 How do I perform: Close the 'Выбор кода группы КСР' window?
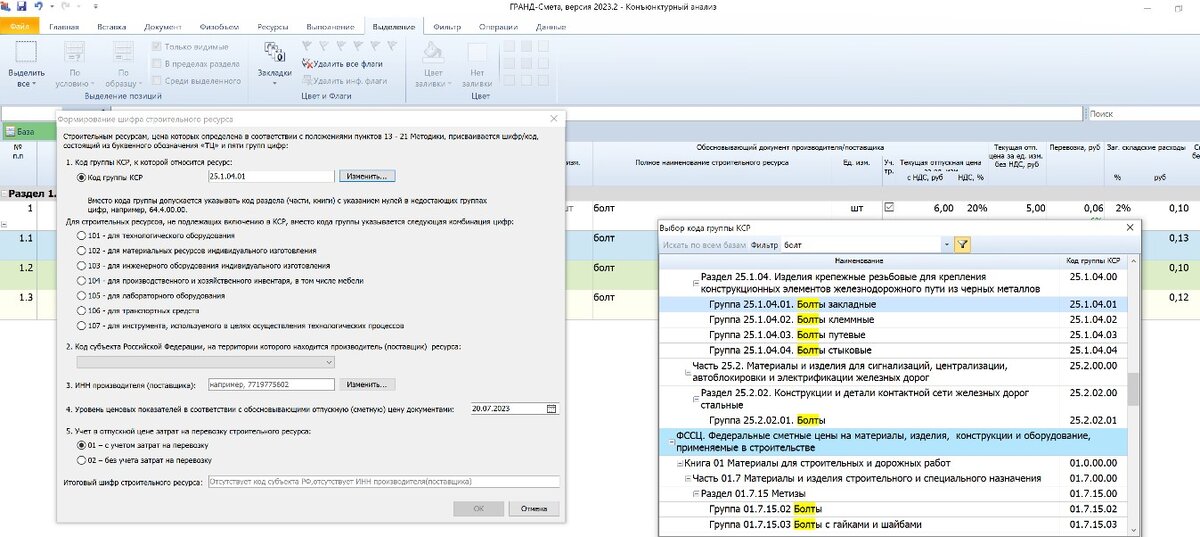pyautogui.click(x=1131, y=228)
